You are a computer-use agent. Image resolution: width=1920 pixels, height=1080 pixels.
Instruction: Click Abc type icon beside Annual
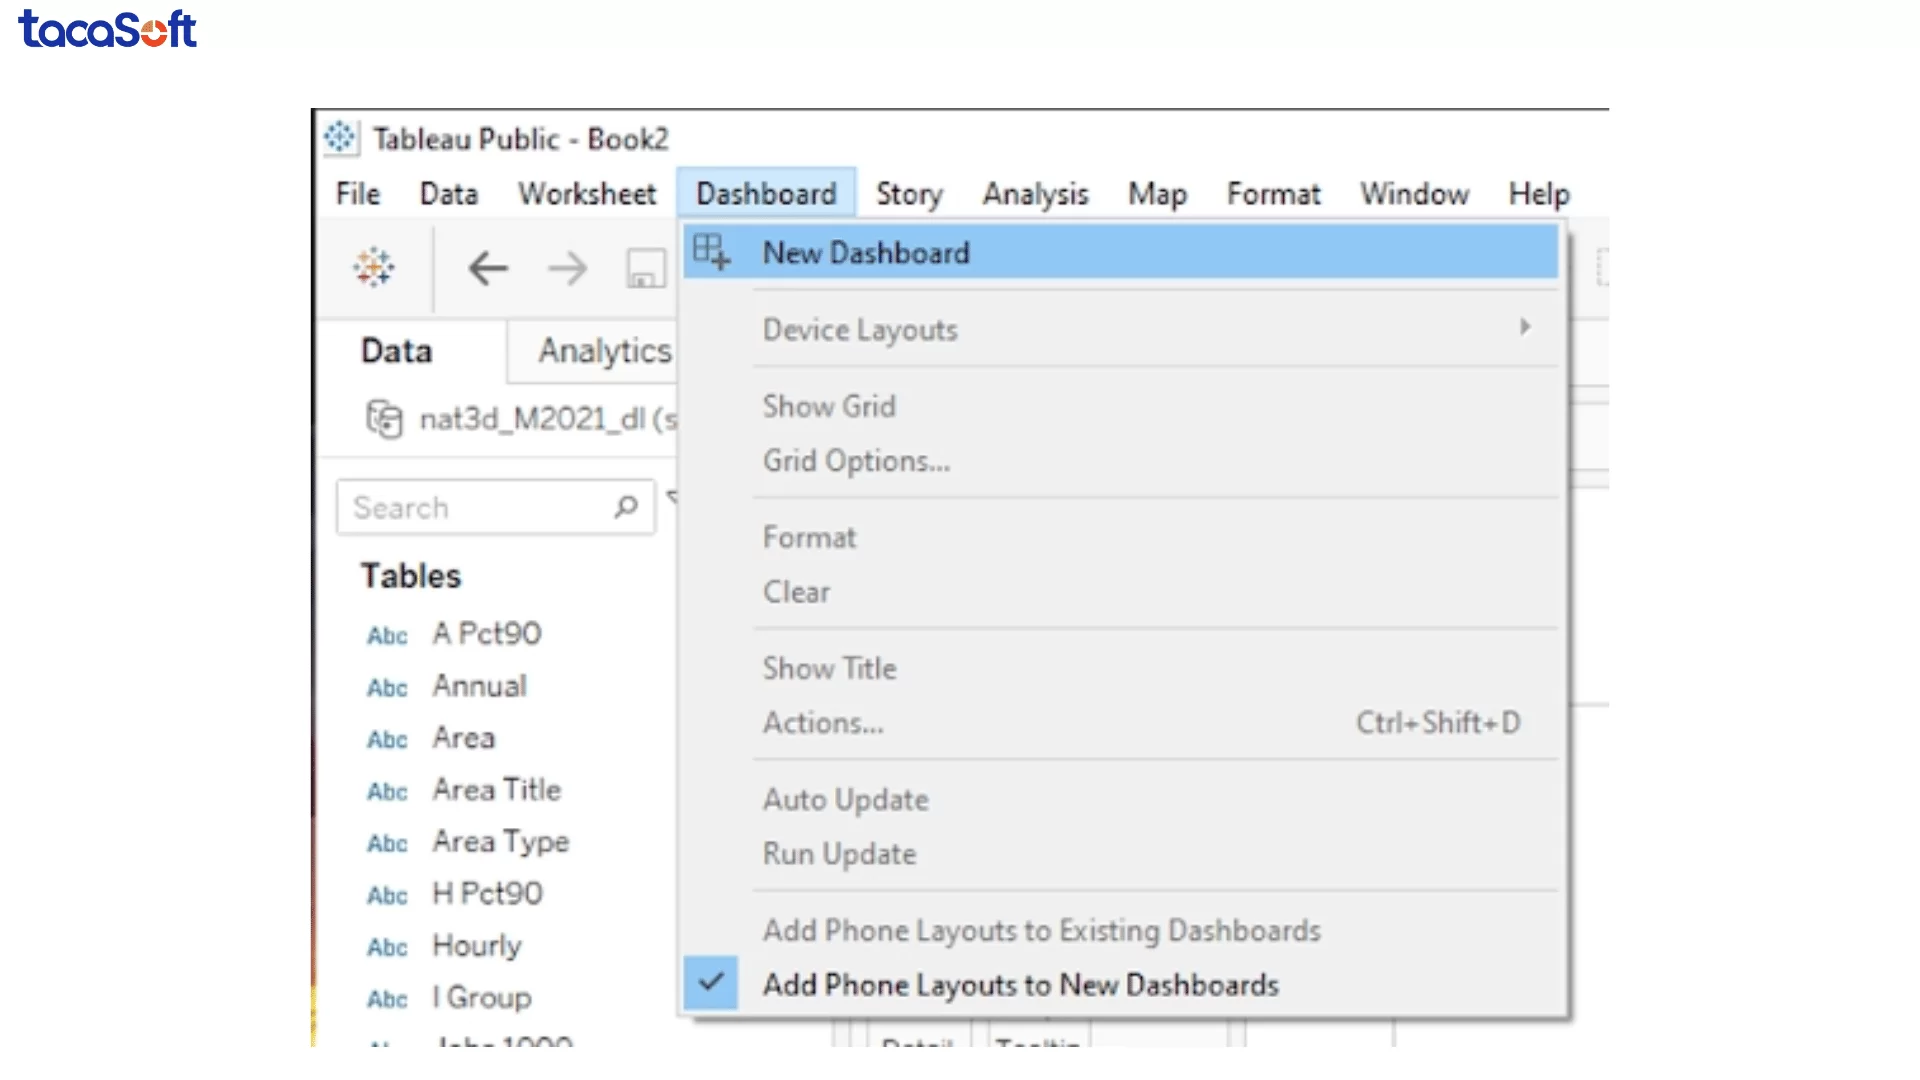[x=387, y=688]
